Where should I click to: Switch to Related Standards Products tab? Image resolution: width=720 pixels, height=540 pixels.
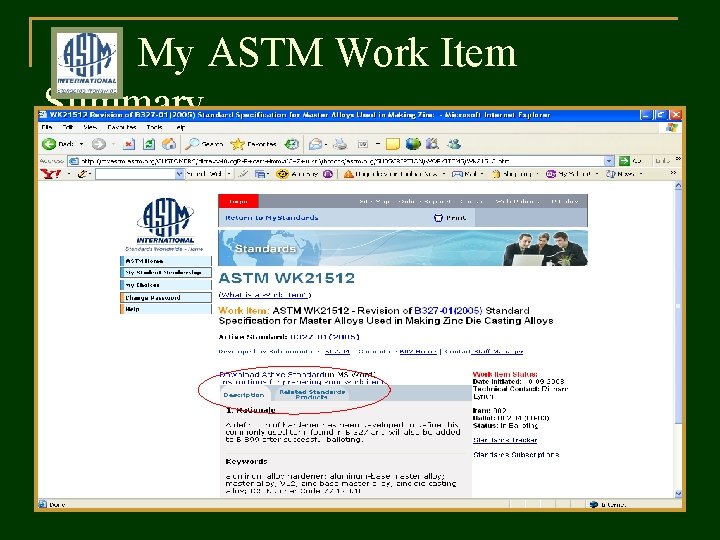(x=312, y=394)
